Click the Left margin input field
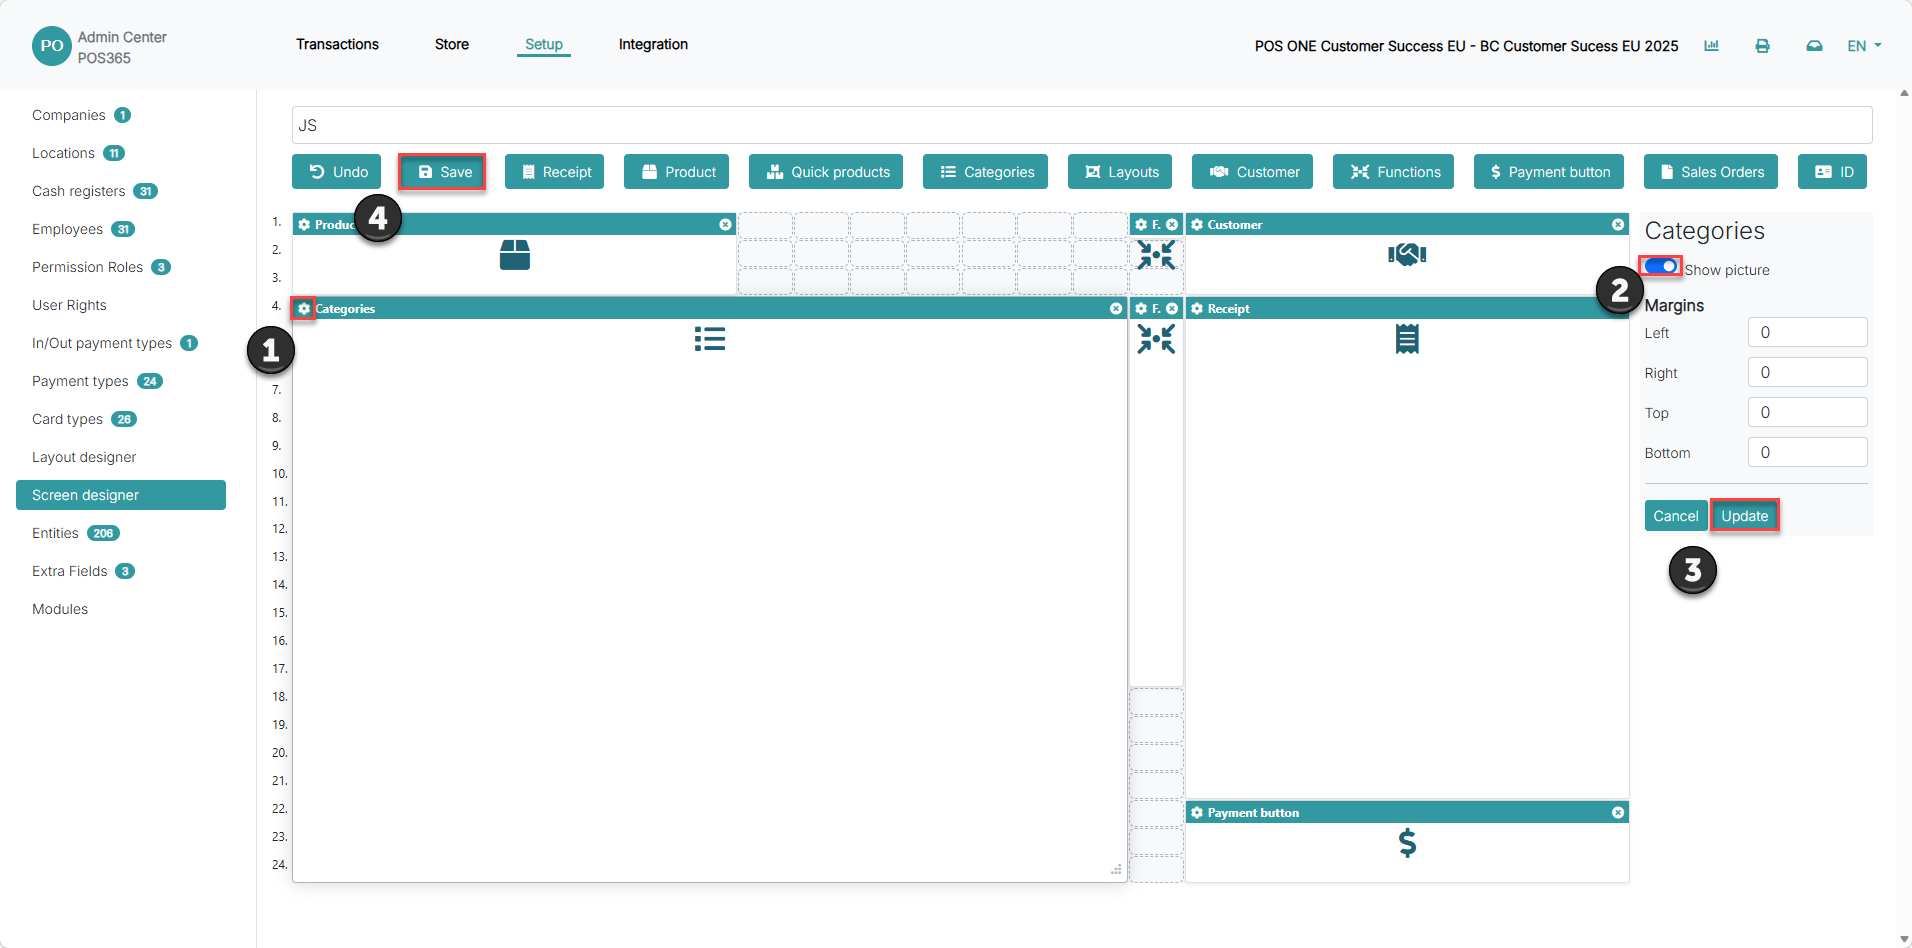The height and width of the screenshot is (948, 1912). [x=1807, y=332]
